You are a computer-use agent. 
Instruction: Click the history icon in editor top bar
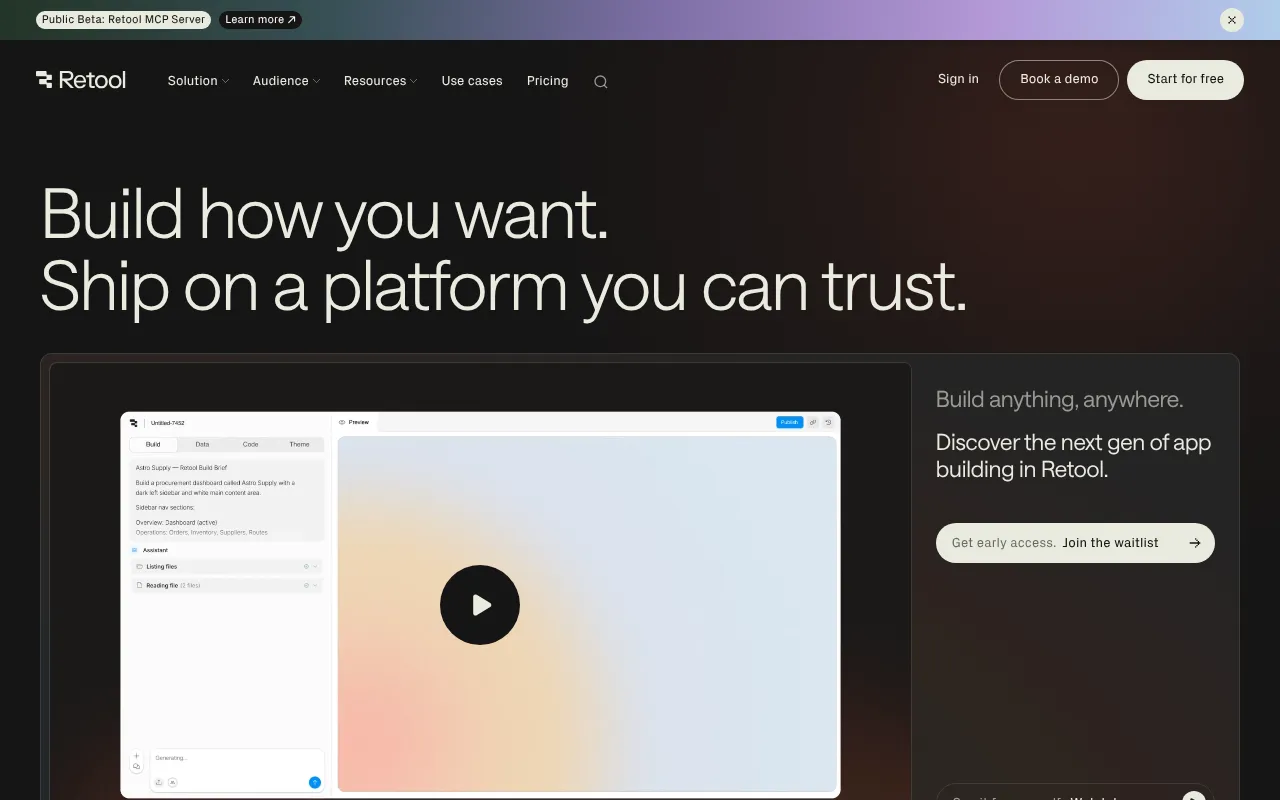tap(828, 422)
